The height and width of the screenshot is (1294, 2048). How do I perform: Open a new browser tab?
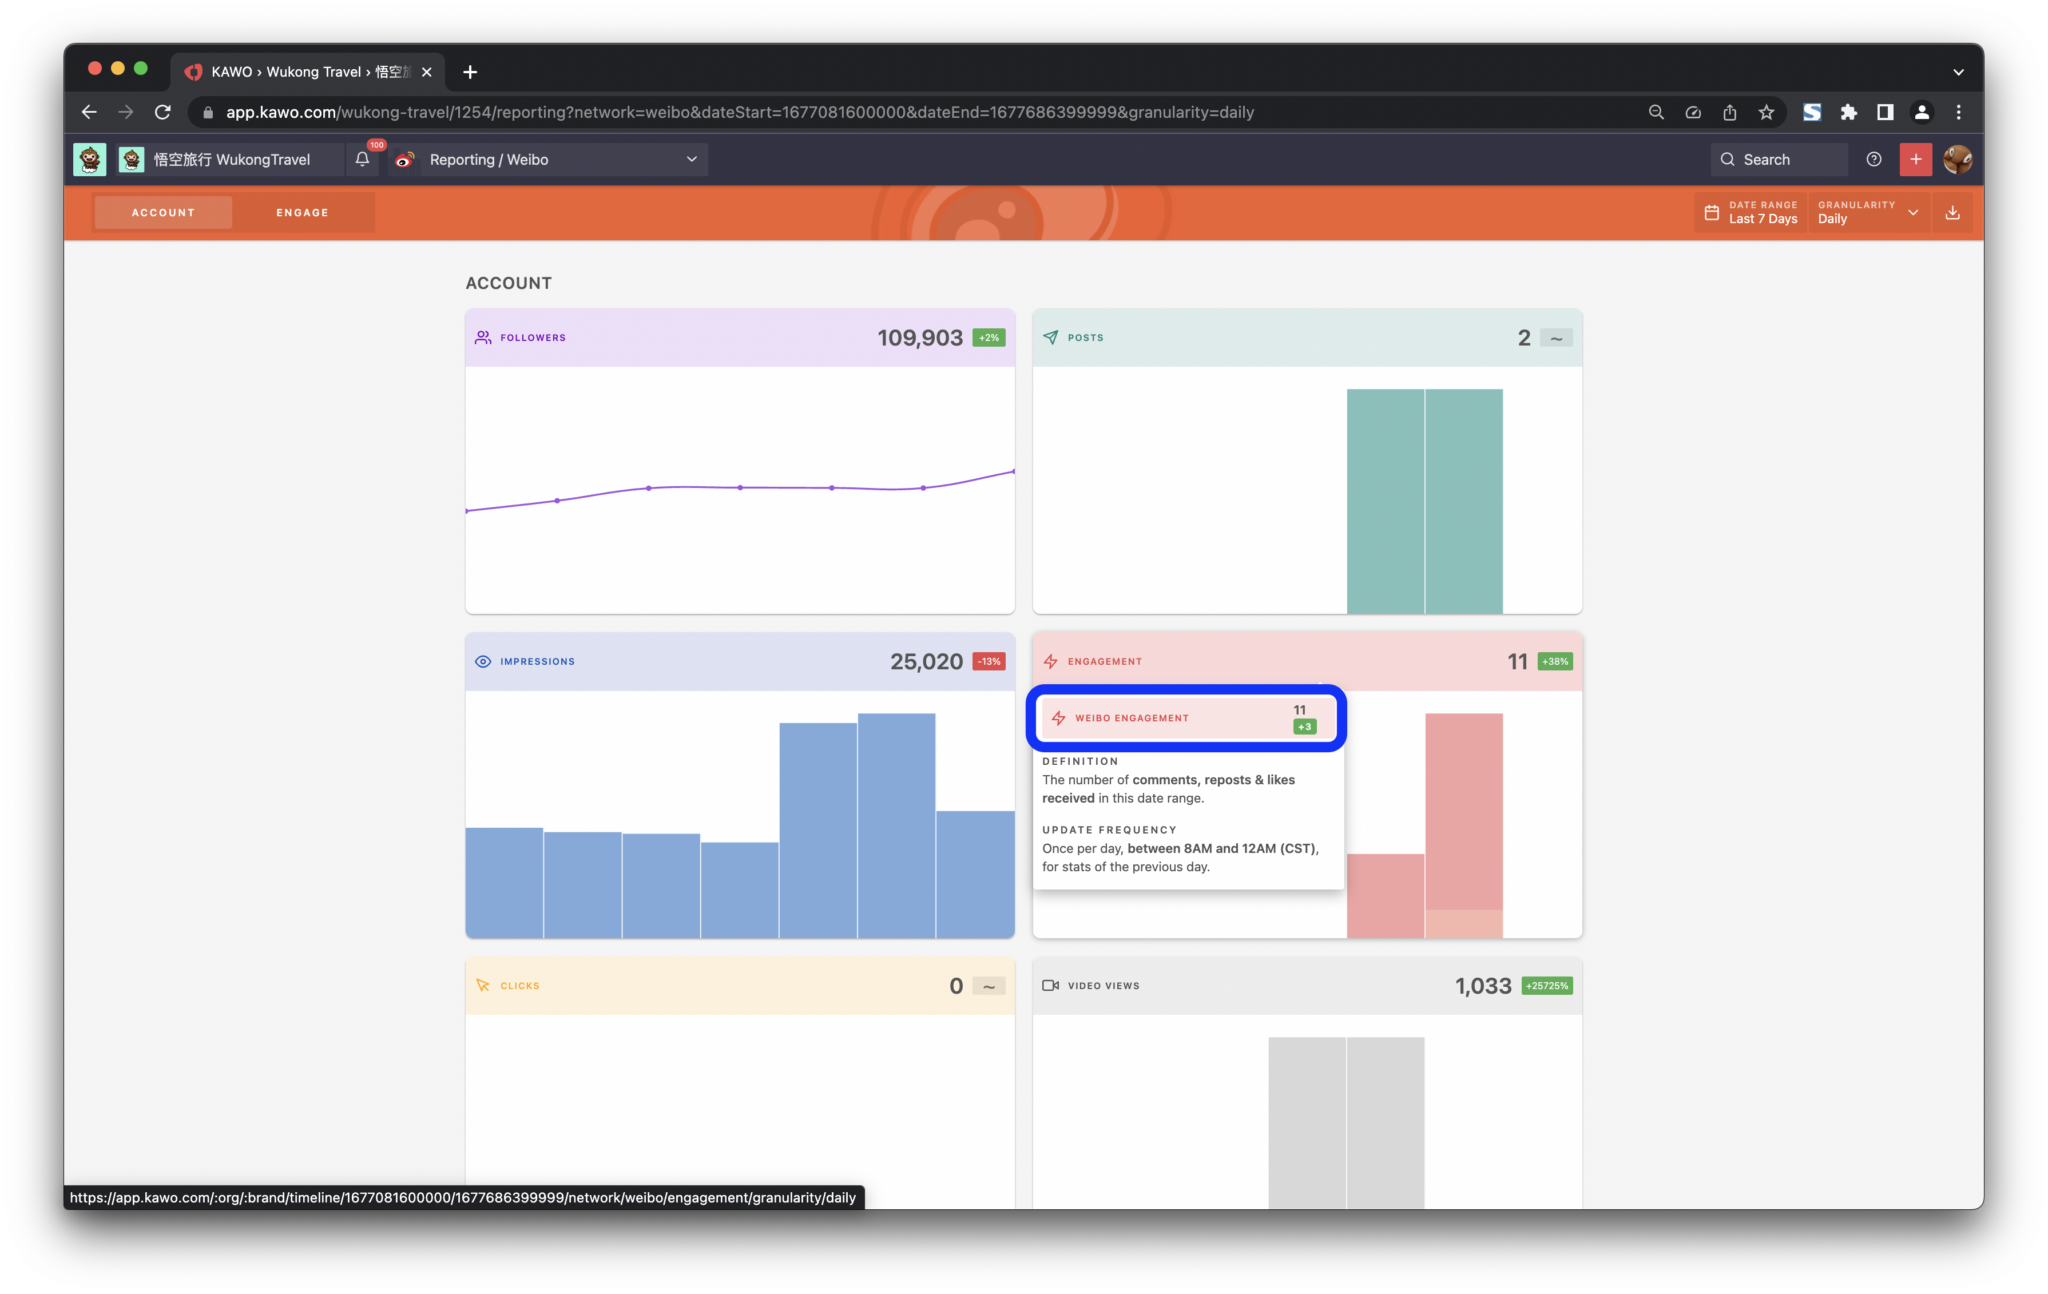[x=470, y=72]
